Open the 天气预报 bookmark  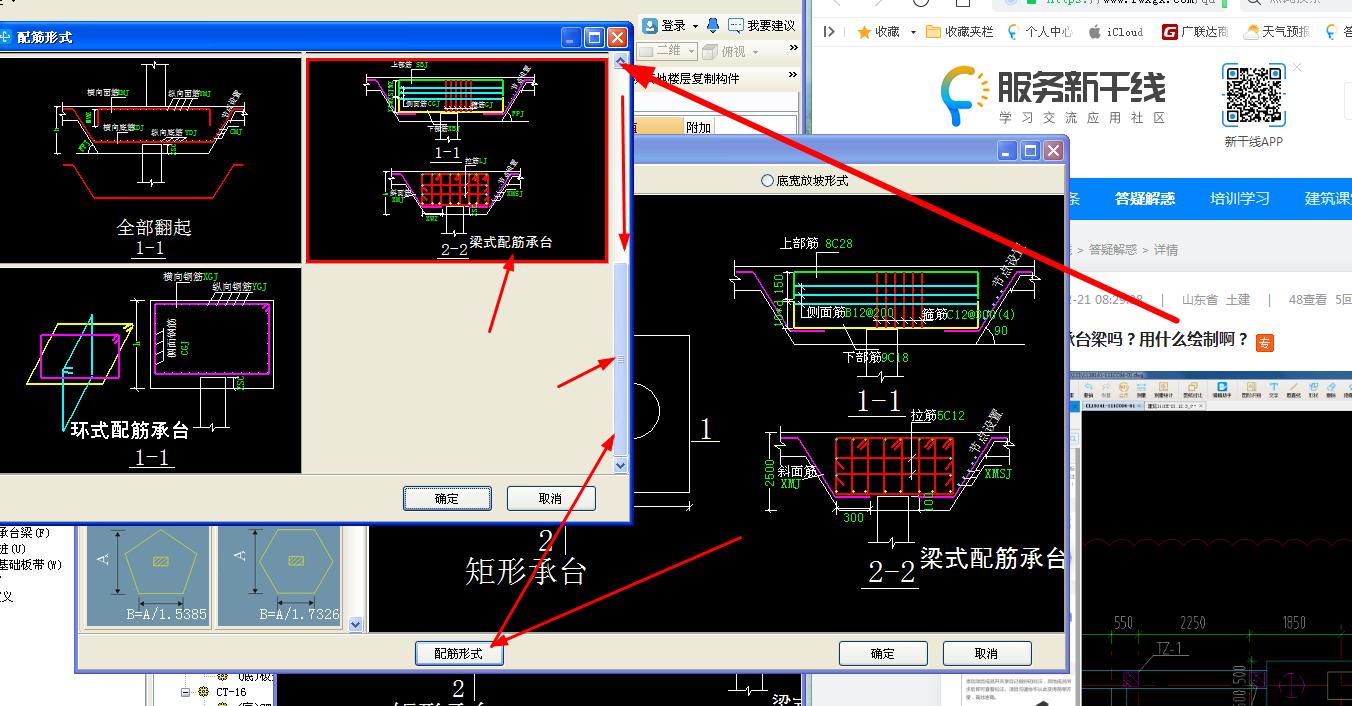point(1277,32)
